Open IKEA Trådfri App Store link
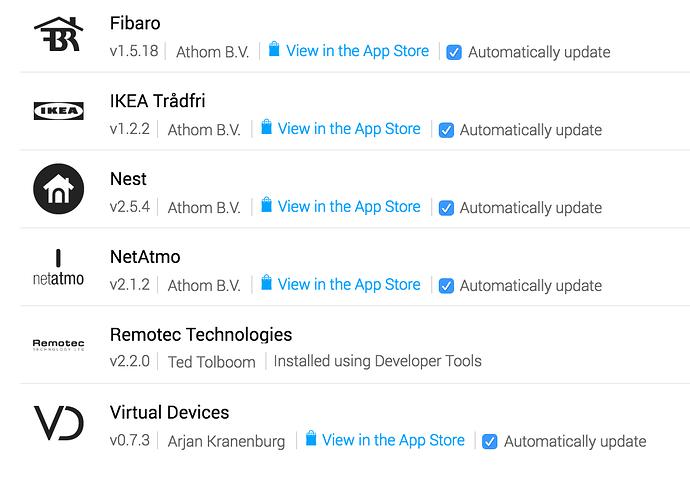 [x=349, y=129]
